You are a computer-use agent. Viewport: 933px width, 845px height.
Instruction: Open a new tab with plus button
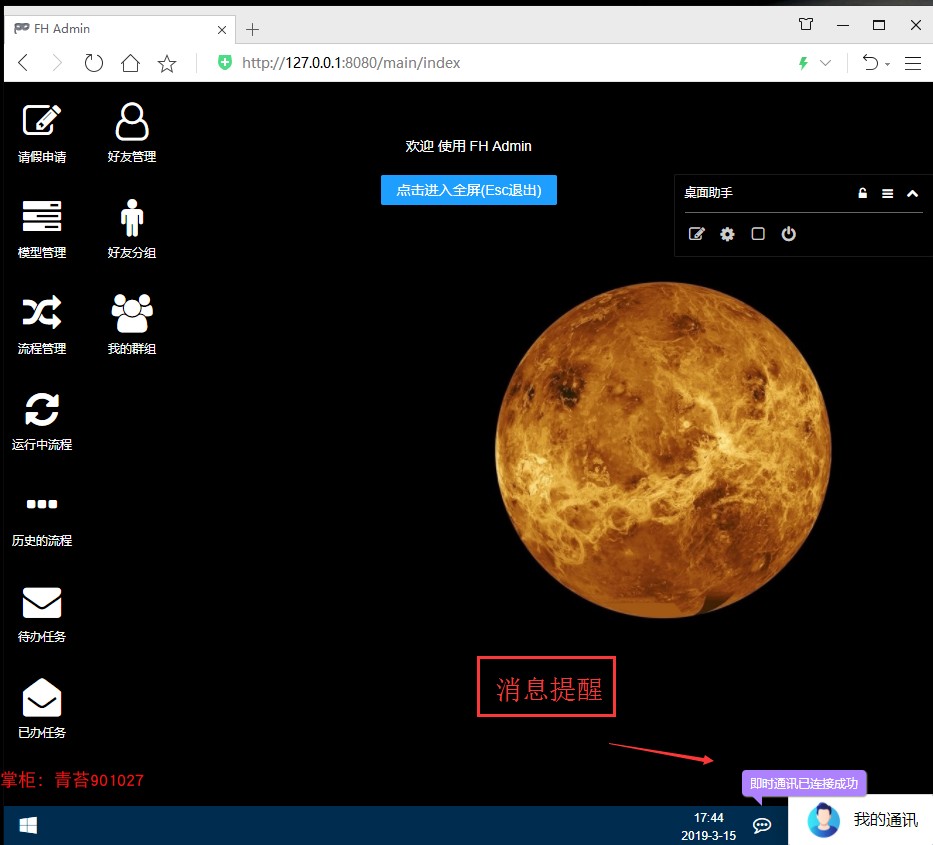[252, 29]
